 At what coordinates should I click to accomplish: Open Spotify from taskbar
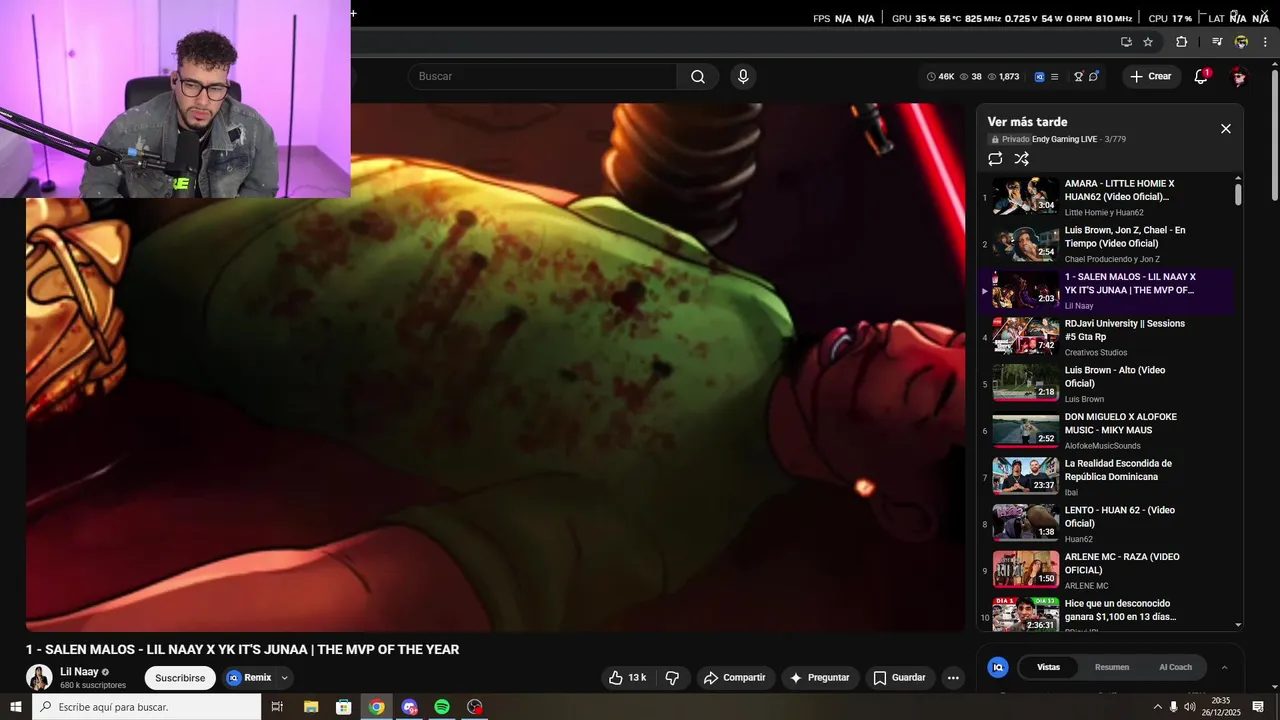[442, 707]
